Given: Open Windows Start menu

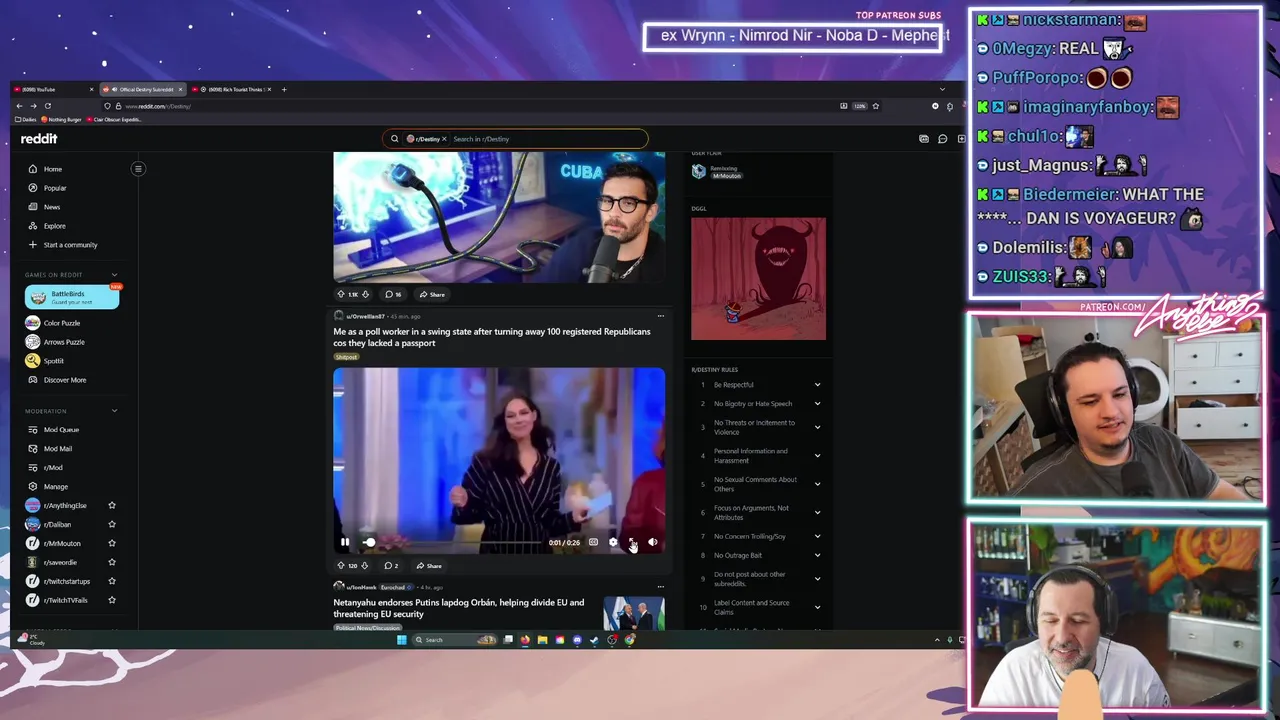Looking at the screenshot, I should pyautogui.click(x=402, y=640).
